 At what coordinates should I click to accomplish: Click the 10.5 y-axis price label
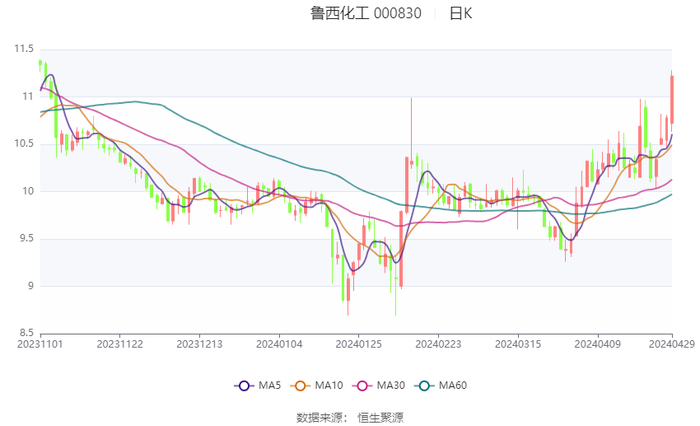click(x=24, y=143)
